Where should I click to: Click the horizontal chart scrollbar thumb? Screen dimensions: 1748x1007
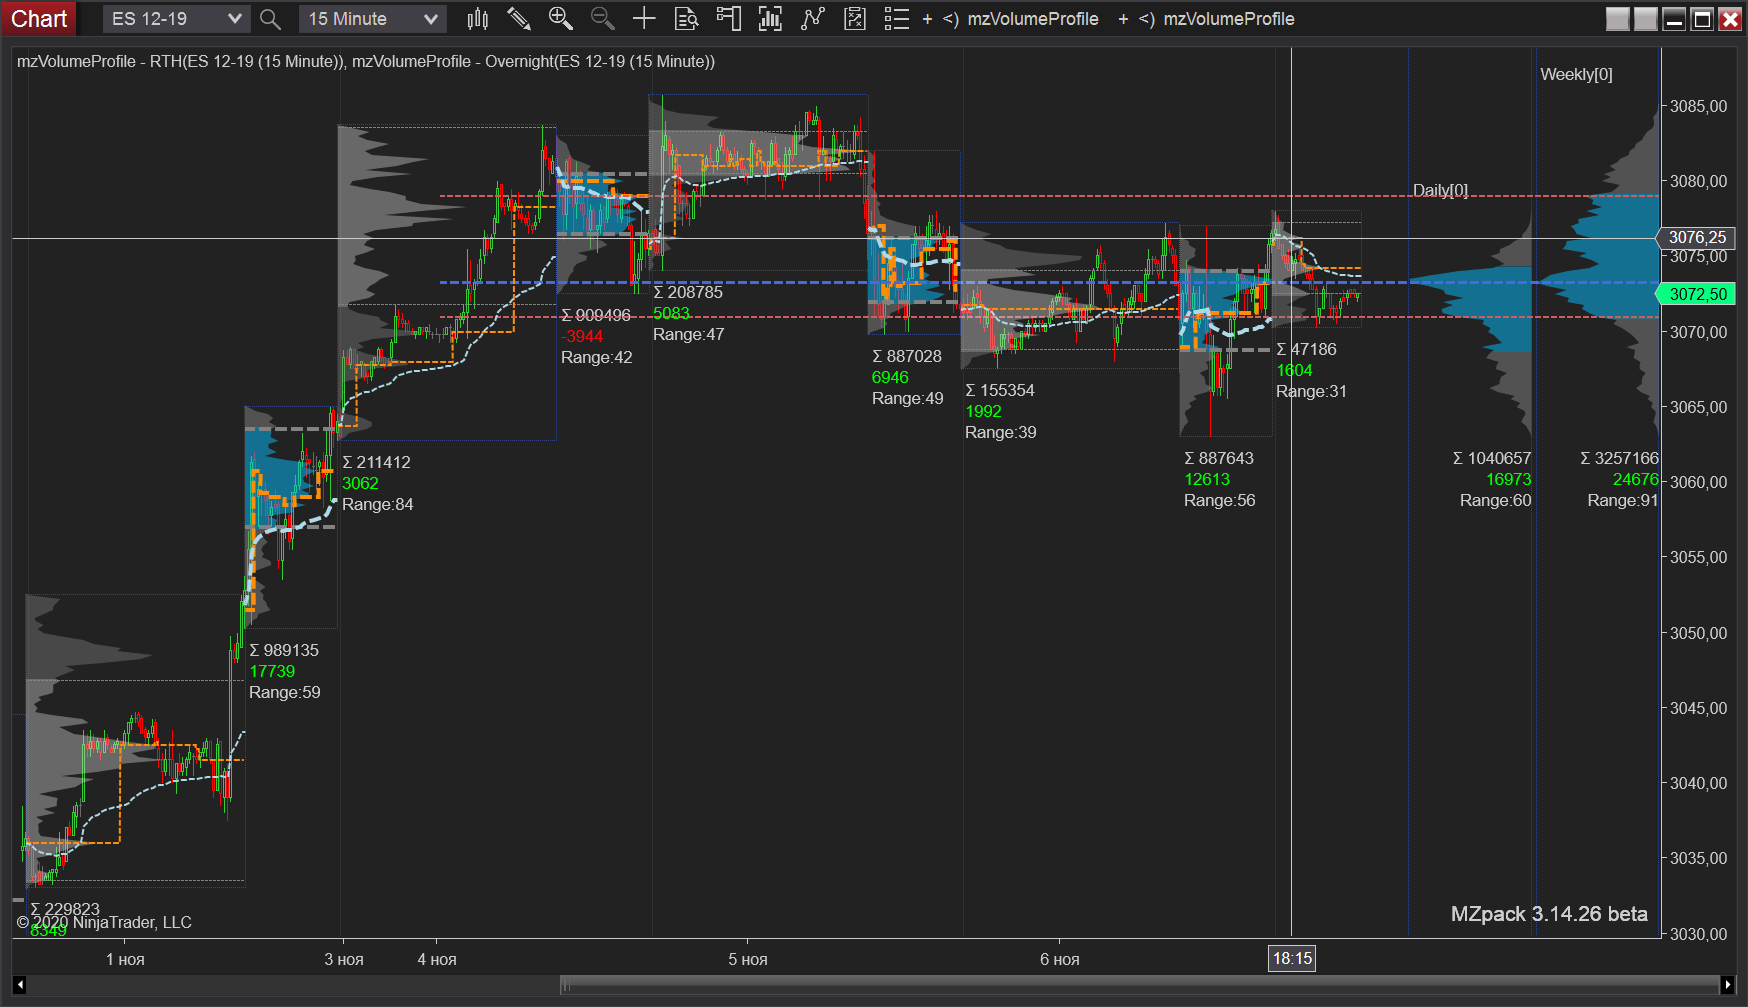[1139, 985]
